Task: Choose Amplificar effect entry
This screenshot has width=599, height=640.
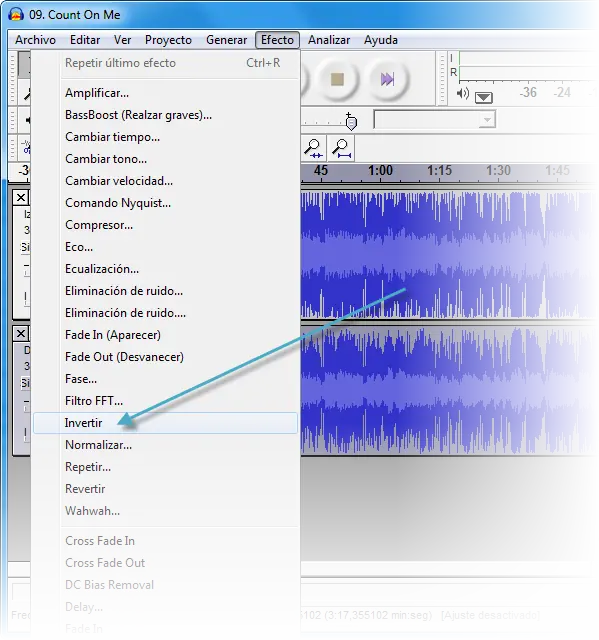Action: [x=97, y=93]
